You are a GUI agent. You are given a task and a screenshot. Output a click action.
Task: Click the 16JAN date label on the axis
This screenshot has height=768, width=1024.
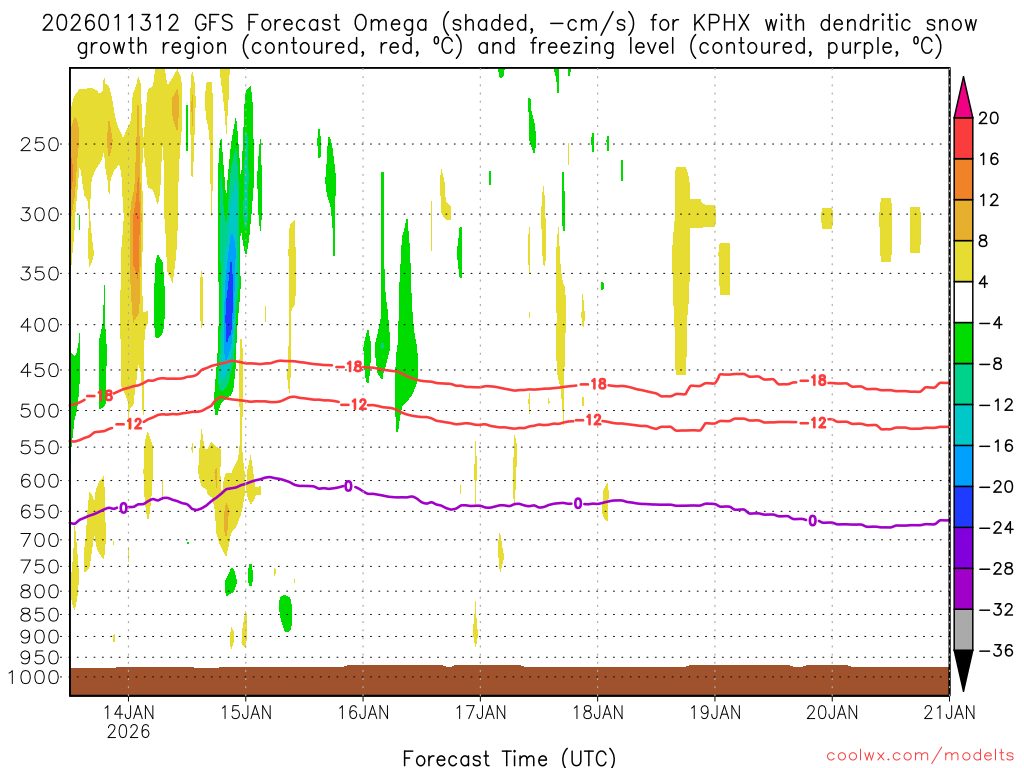[x=363, y=712]
